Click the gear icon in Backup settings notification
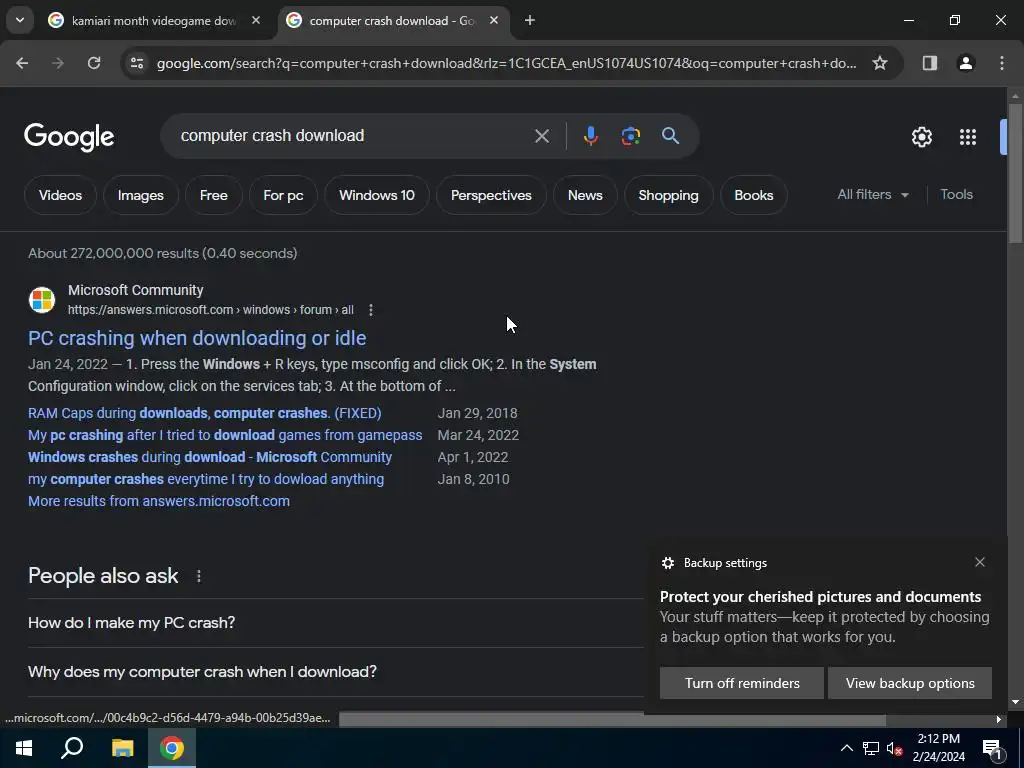1024x768 pixels. (667, 563)
